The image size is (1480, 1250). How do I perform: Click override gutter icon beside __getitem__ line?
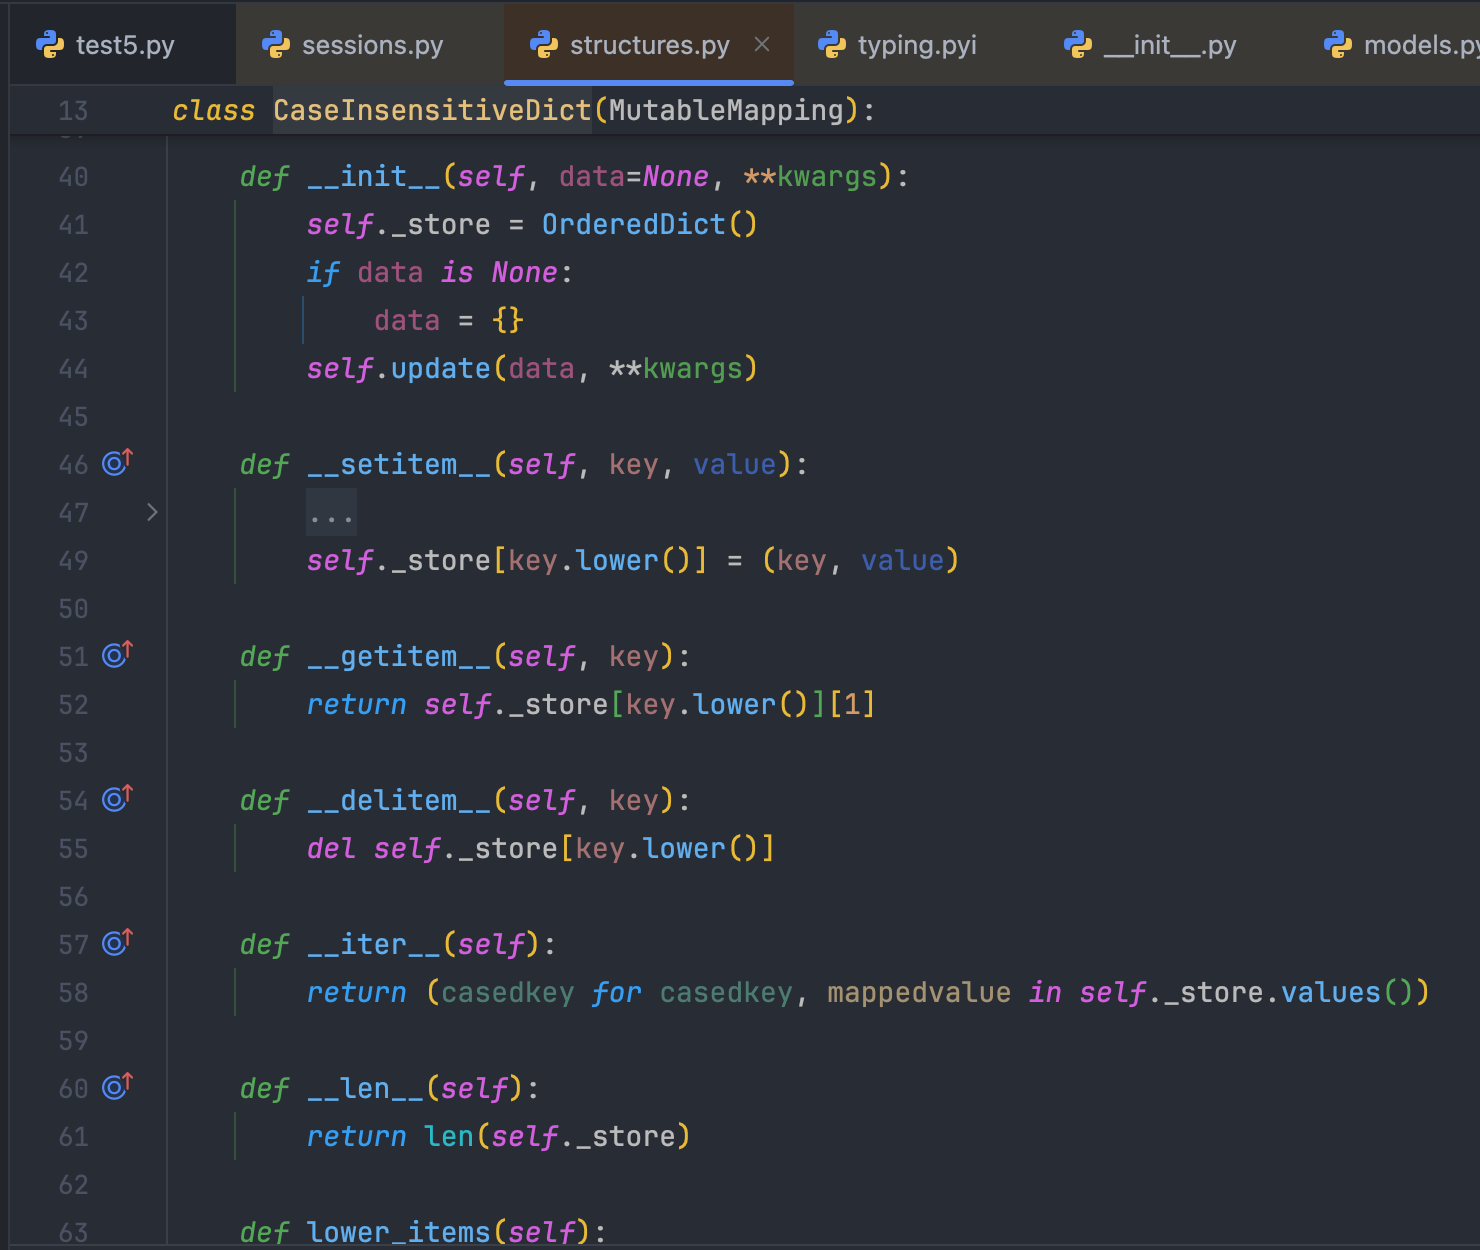117,655
